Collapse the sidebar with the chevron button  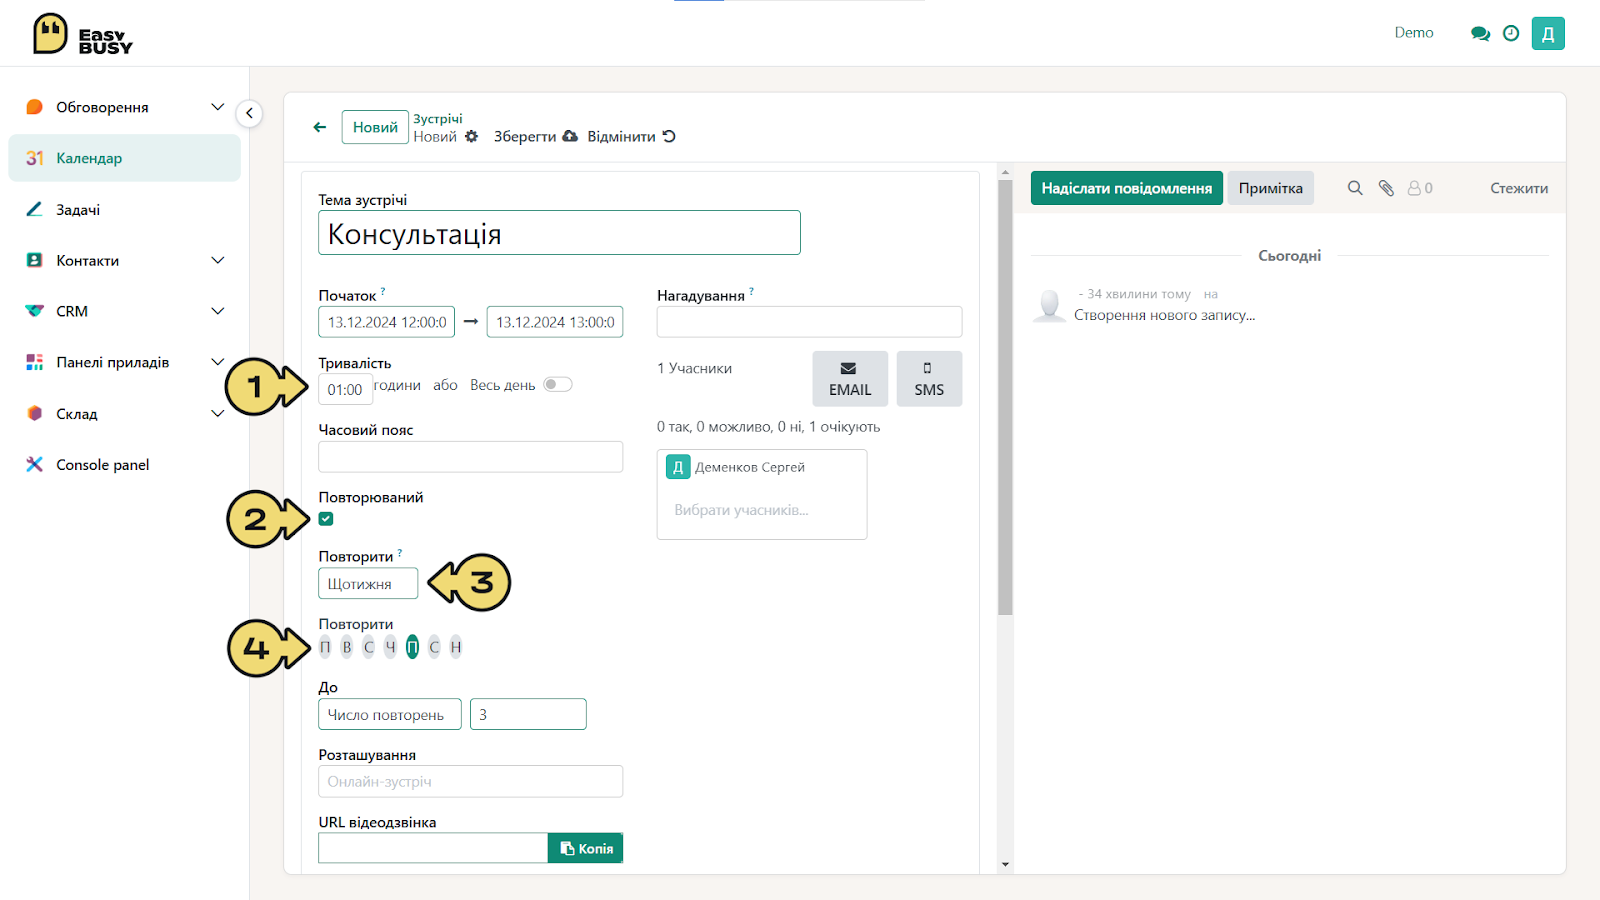click(x=249, y=113)
